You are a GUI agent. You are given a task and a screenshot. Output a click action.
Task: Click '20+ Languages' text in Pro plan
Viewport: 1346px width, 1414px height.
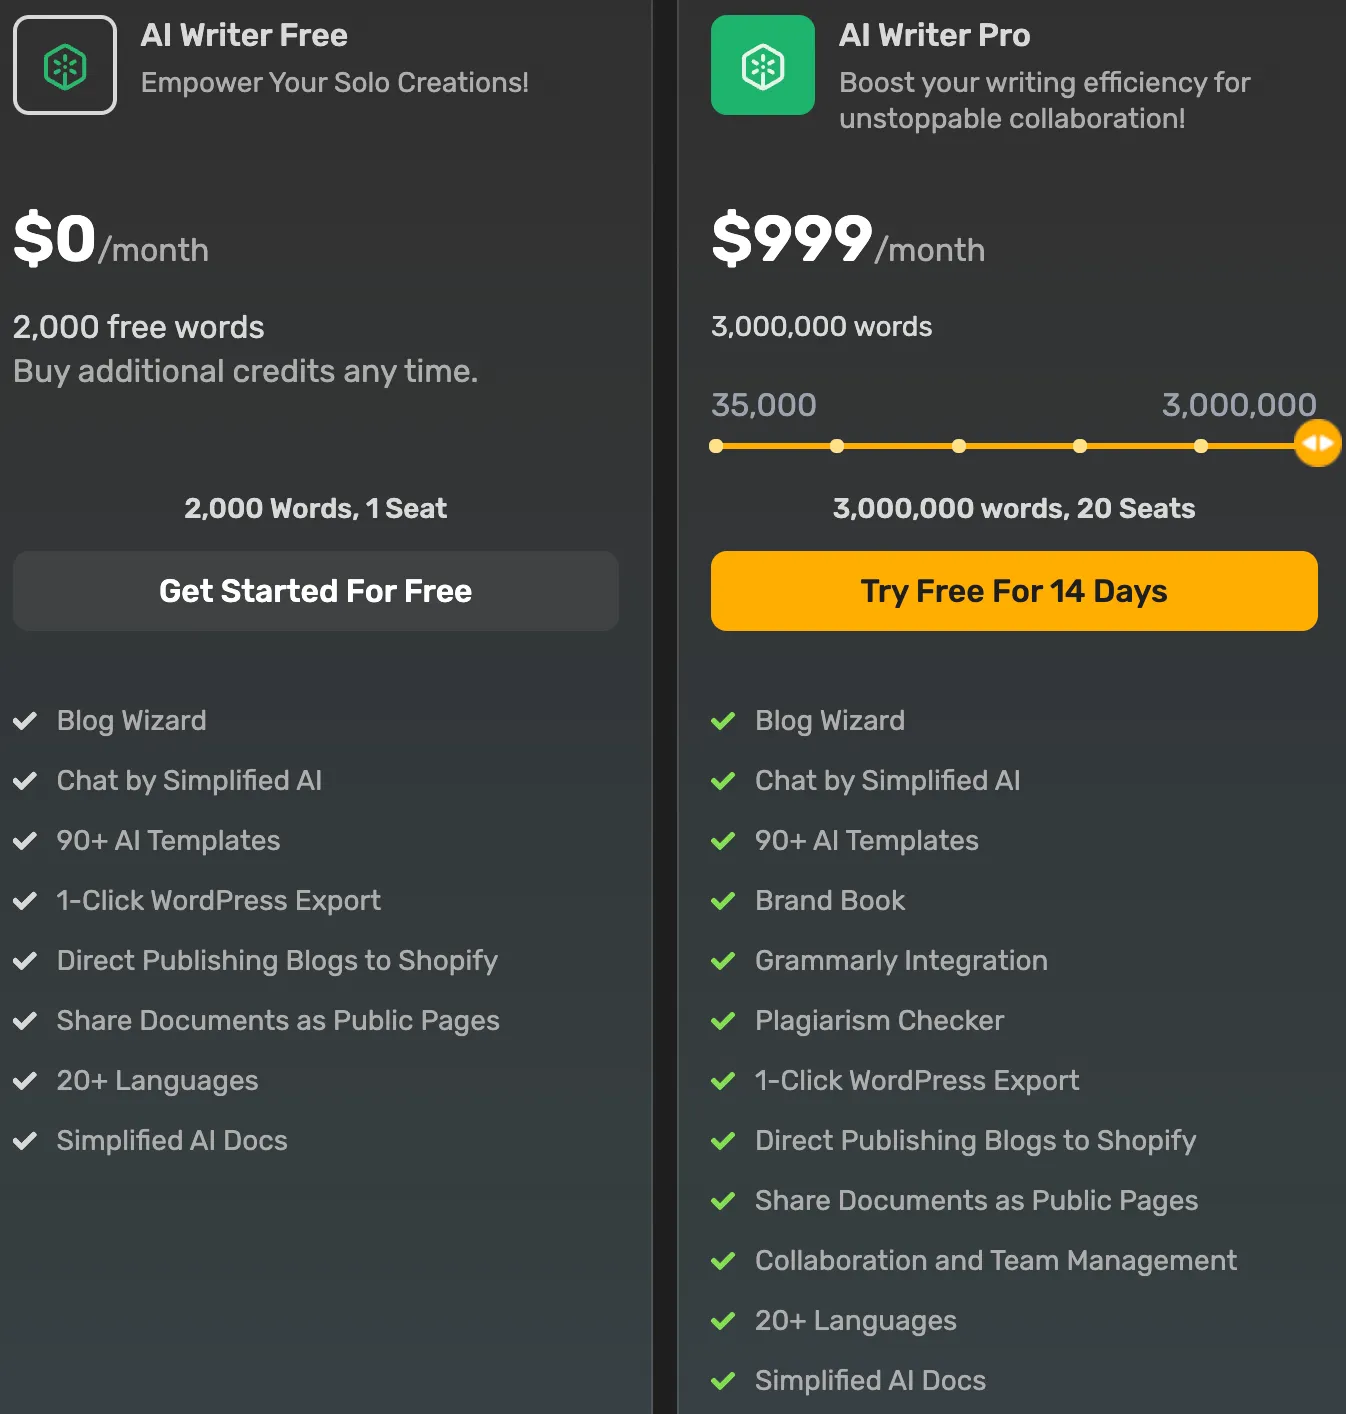(856, 1320)
